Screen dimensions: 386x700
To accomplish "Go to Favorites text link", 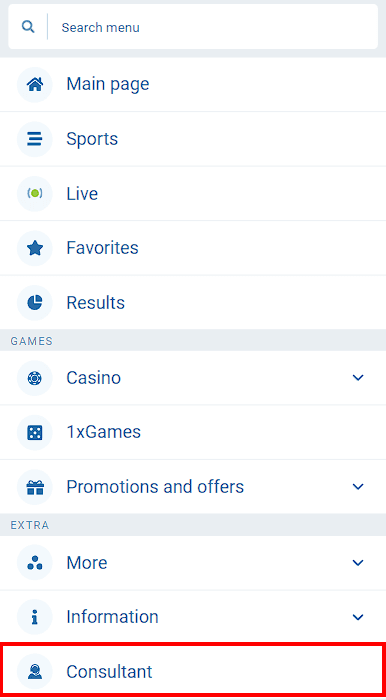I will (x=102, y=248).
